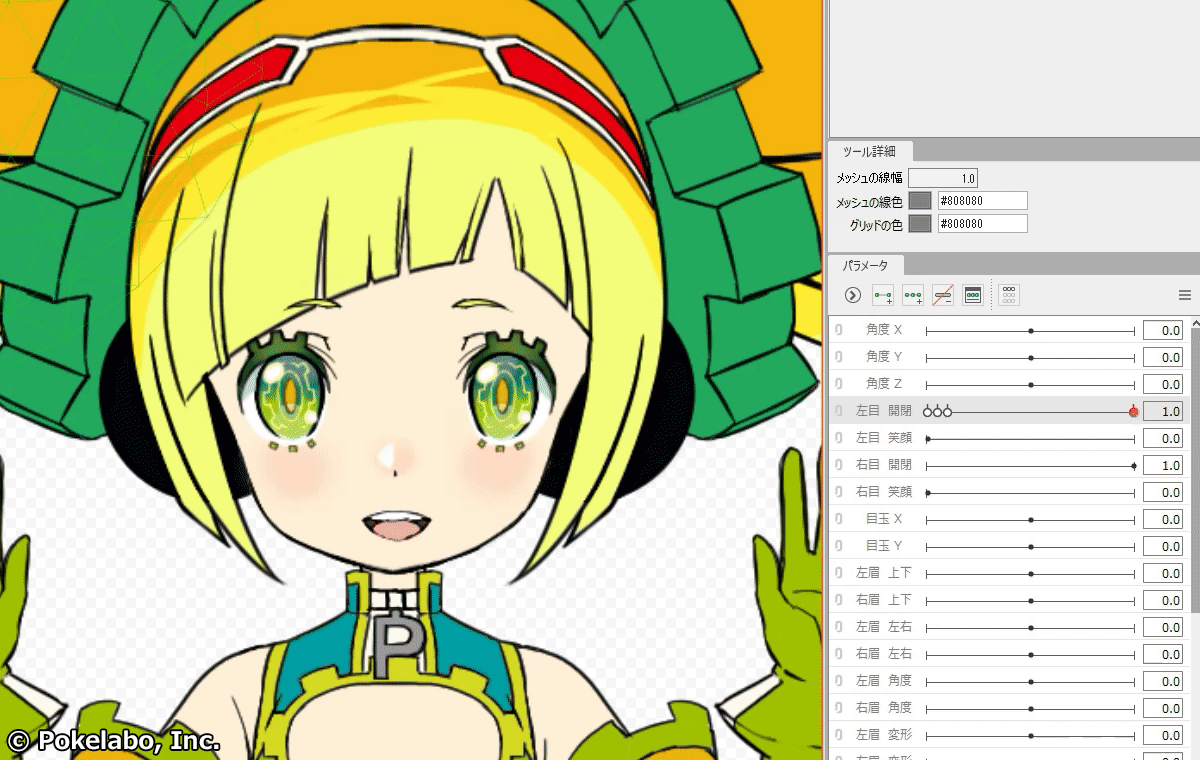Image resolution: width=1200 pixels, height=760 pixels.
Task: Click the 角度 Z slider handle
Action: (x=1031, y=384)
